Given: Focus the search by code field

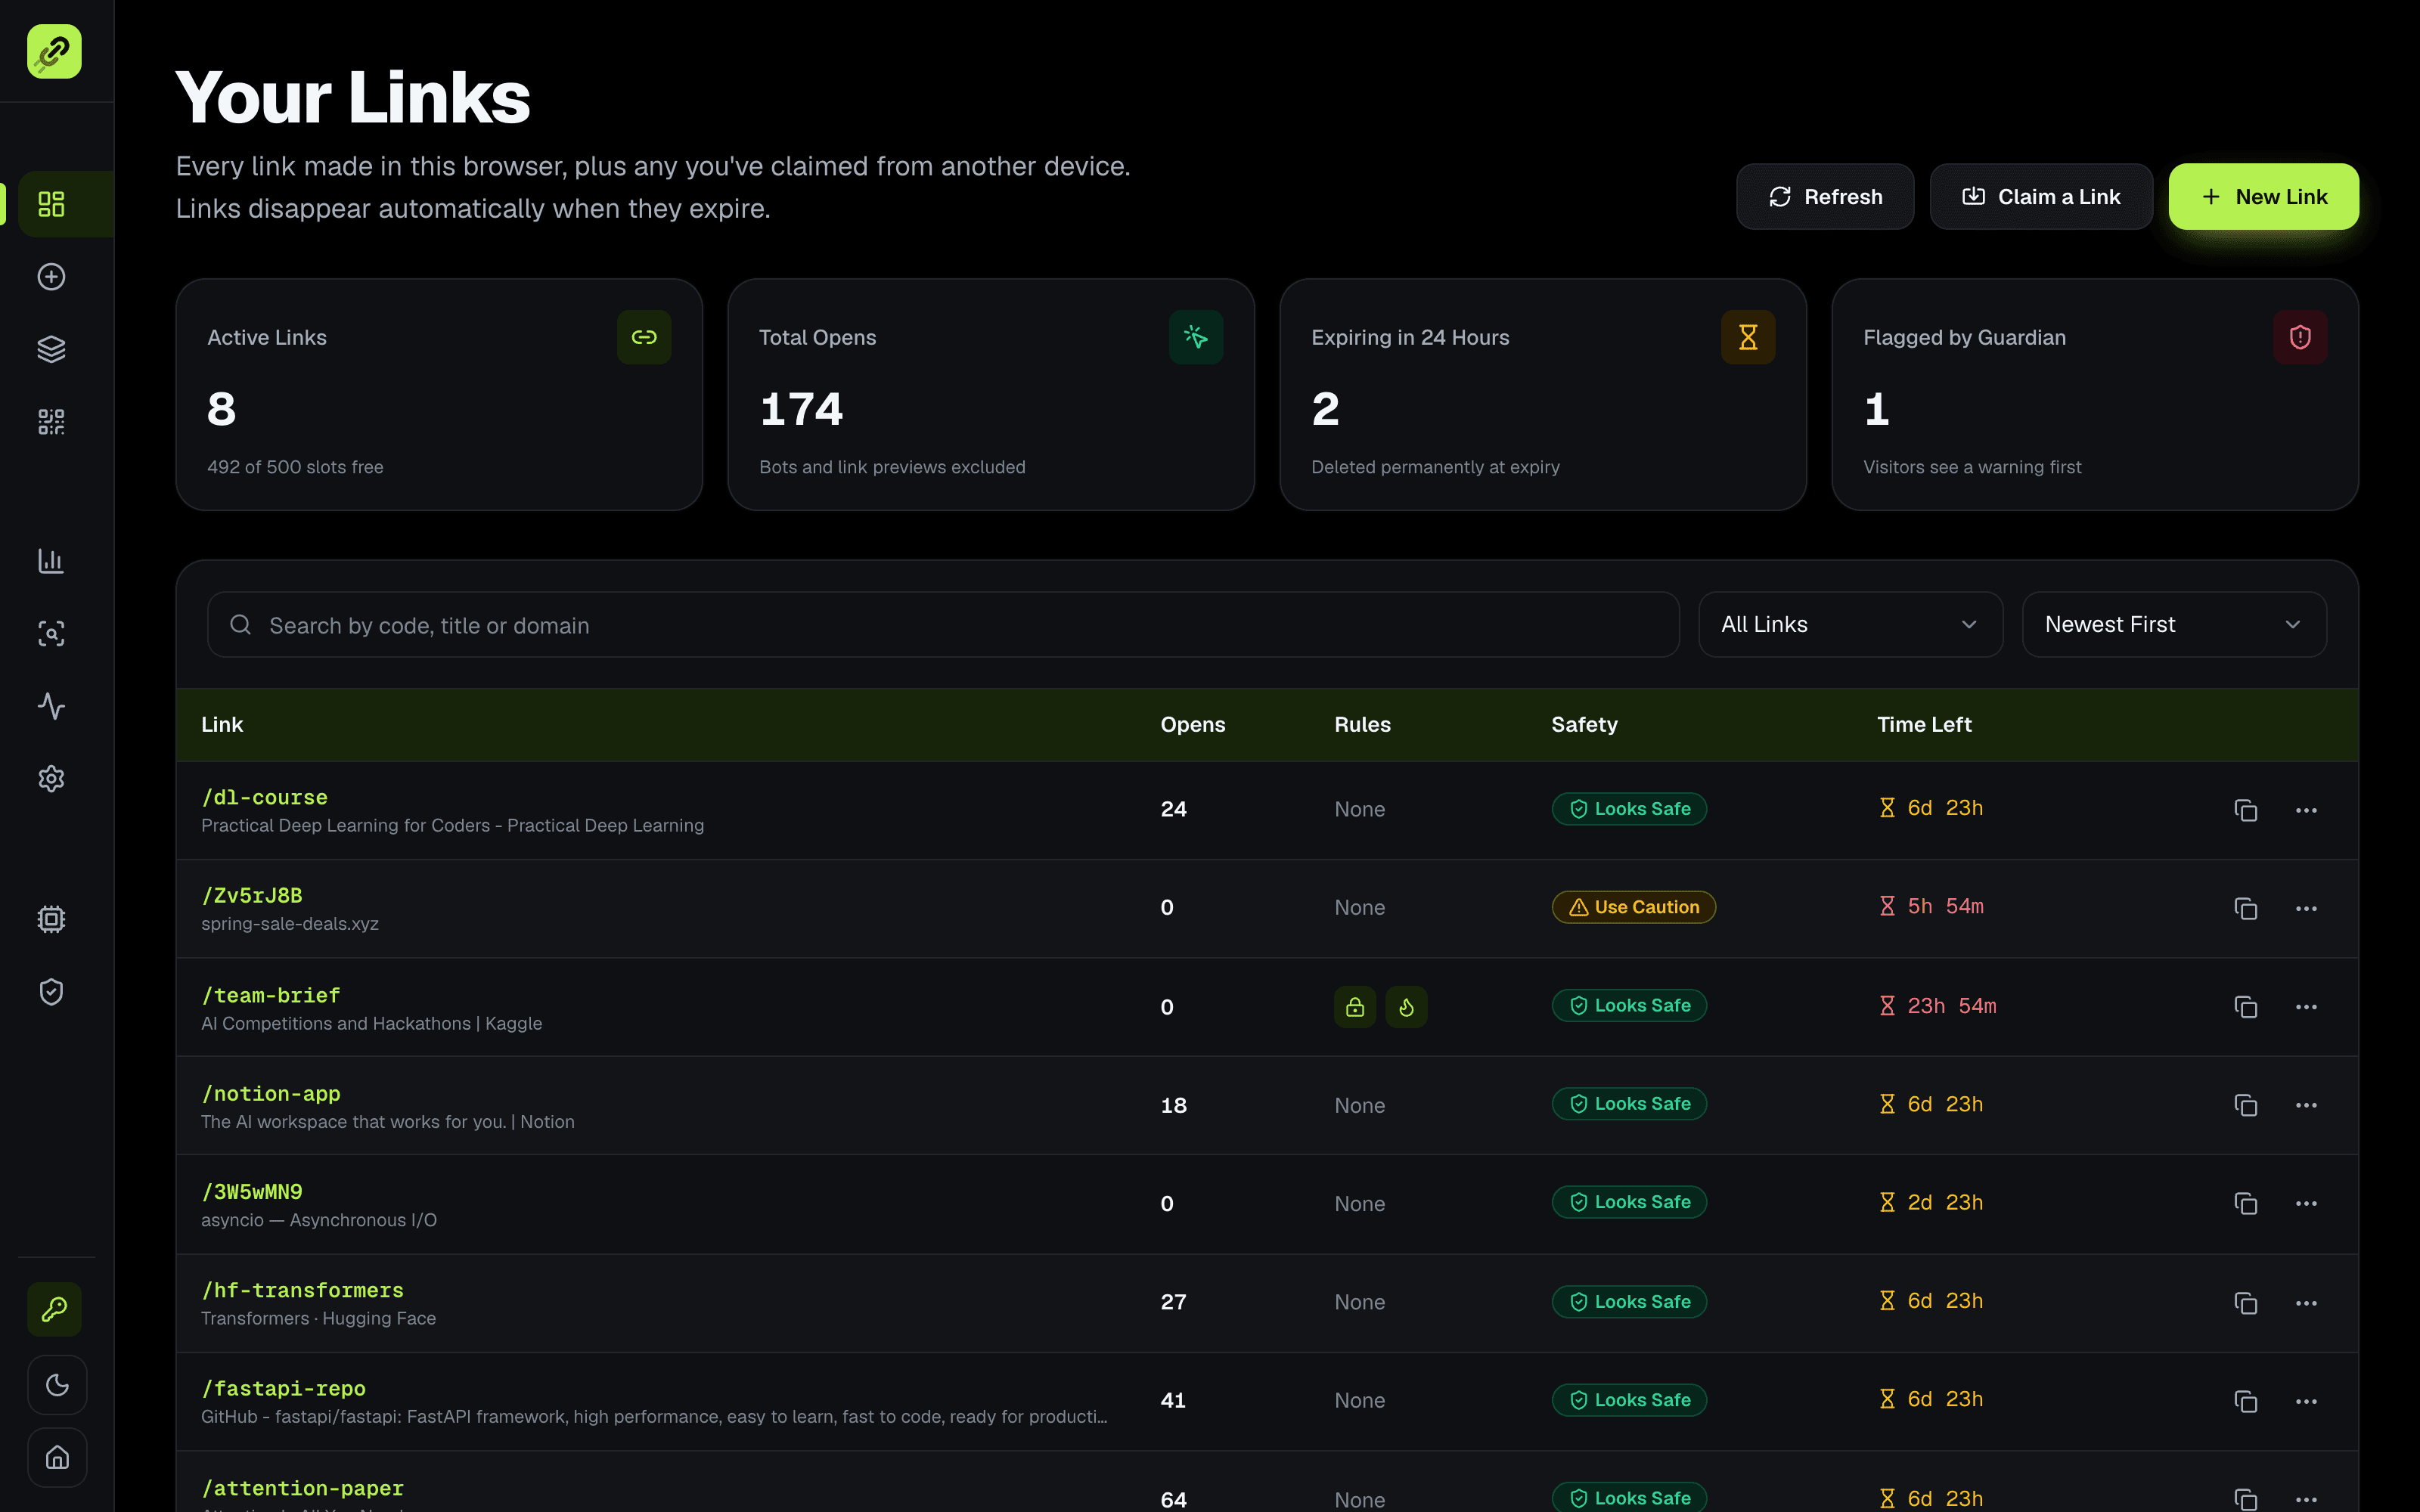Looking at the screenshot, I should click(943, 625).
